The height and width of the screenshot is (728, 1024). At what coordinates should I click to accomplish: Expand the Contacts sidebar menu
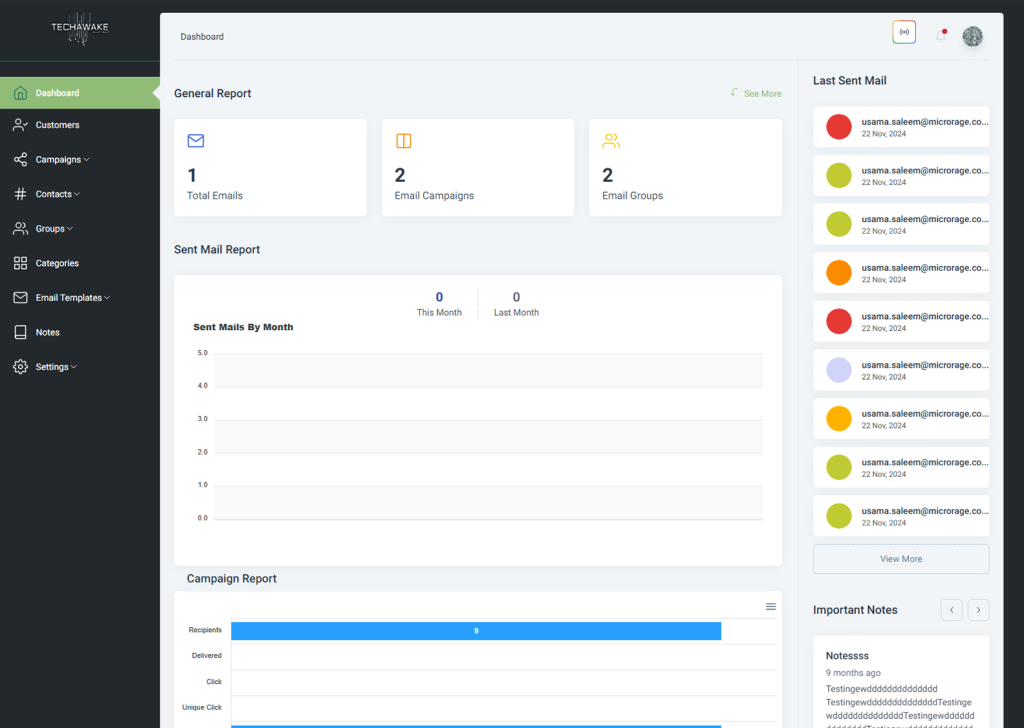click(x=57, y=194)
